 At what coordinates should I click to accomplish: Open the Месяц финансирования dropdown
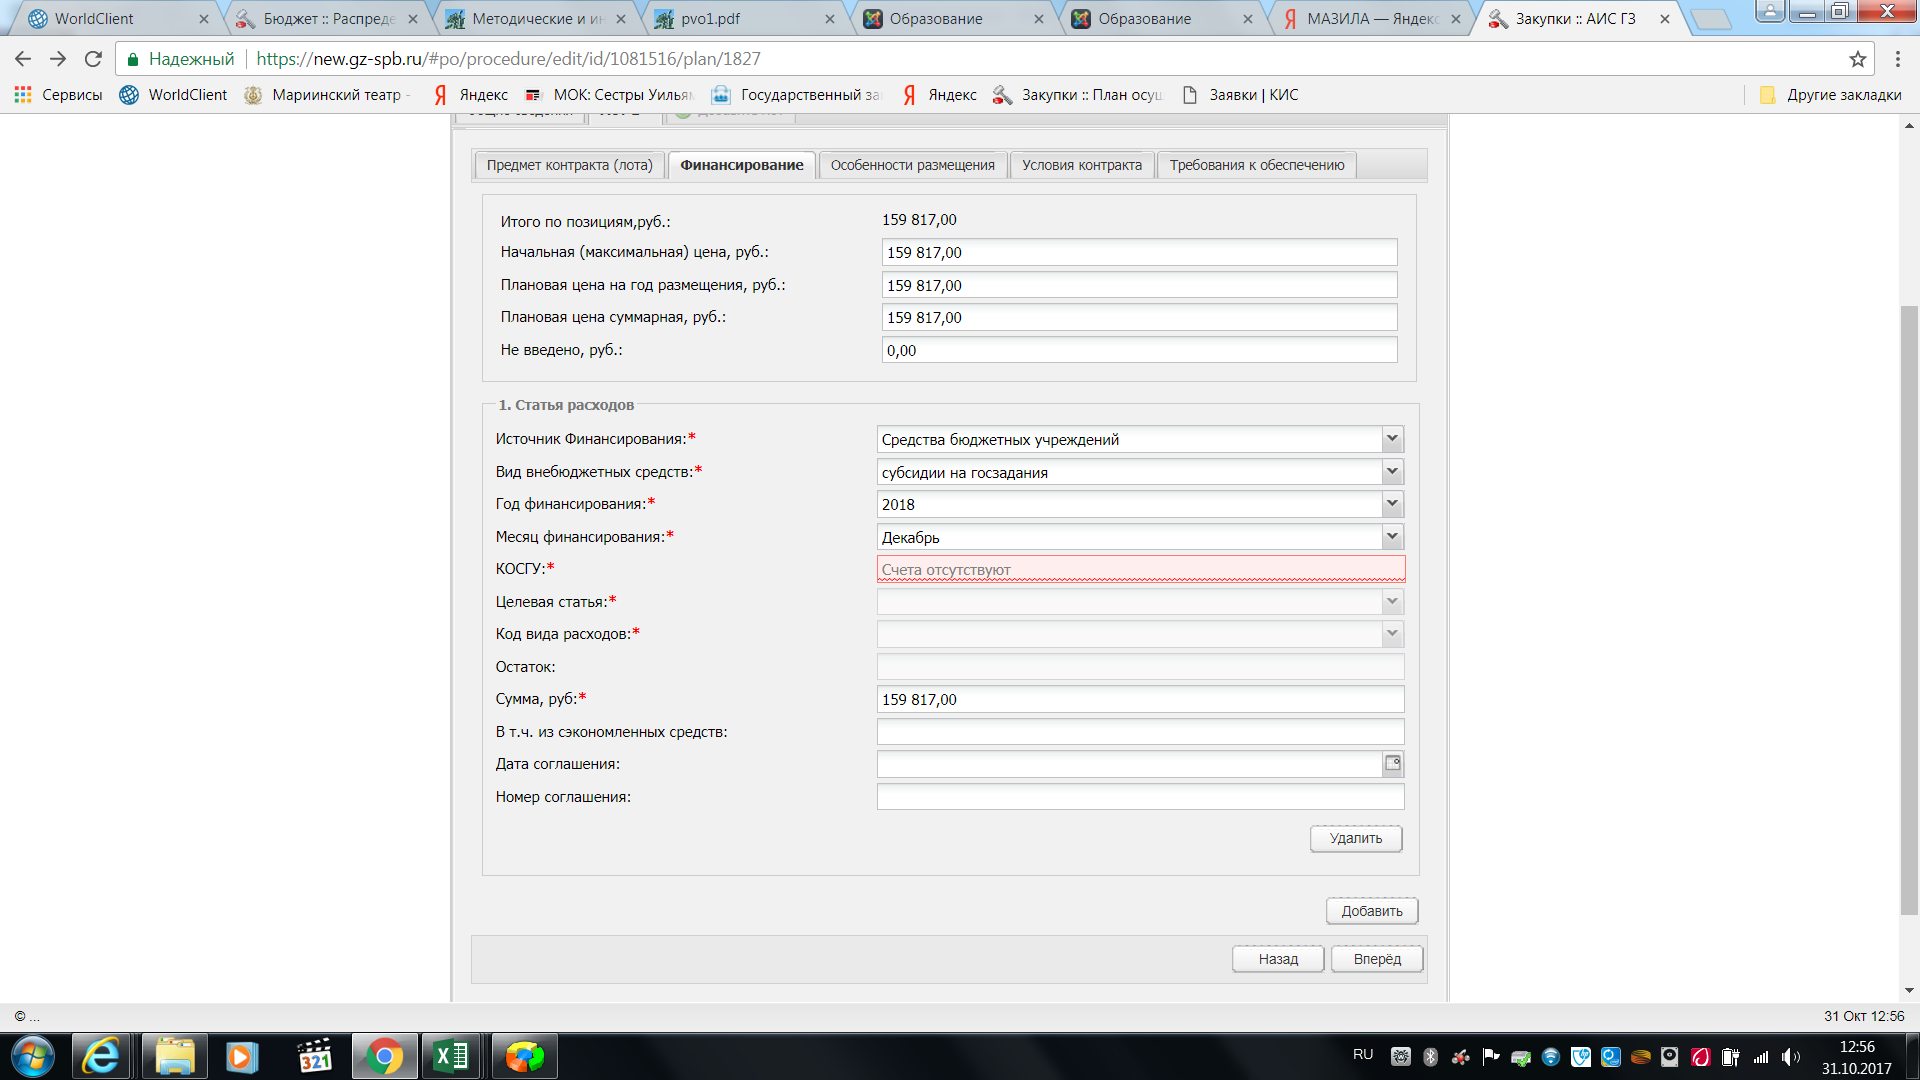[1391, 537]
